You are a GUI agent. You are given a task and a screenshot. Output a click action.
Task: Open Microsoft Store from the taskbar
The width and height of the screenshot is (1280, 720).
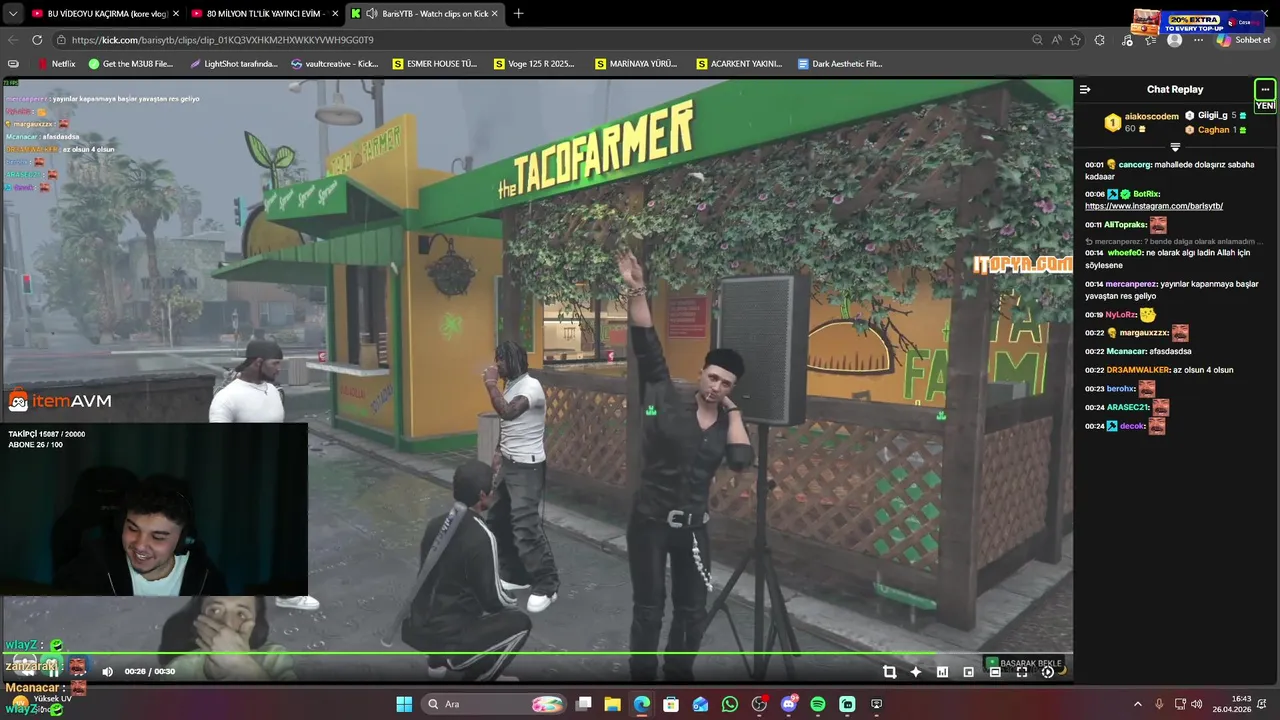pyautogui.click(x=671, y=704)
